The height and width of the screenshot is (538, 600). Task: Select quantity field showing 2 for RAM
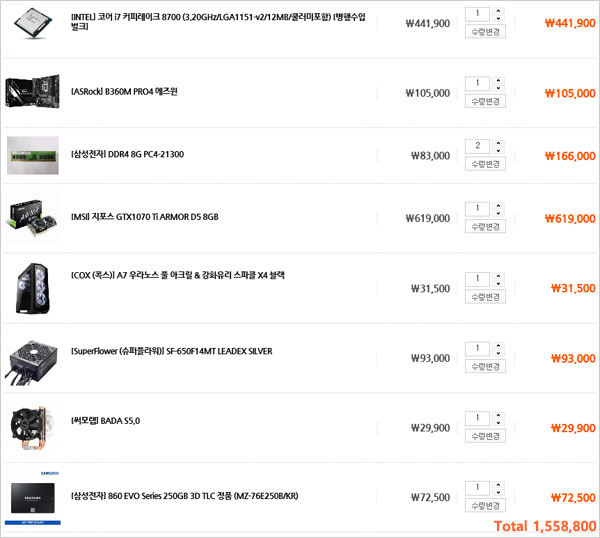tap(478, 146)
